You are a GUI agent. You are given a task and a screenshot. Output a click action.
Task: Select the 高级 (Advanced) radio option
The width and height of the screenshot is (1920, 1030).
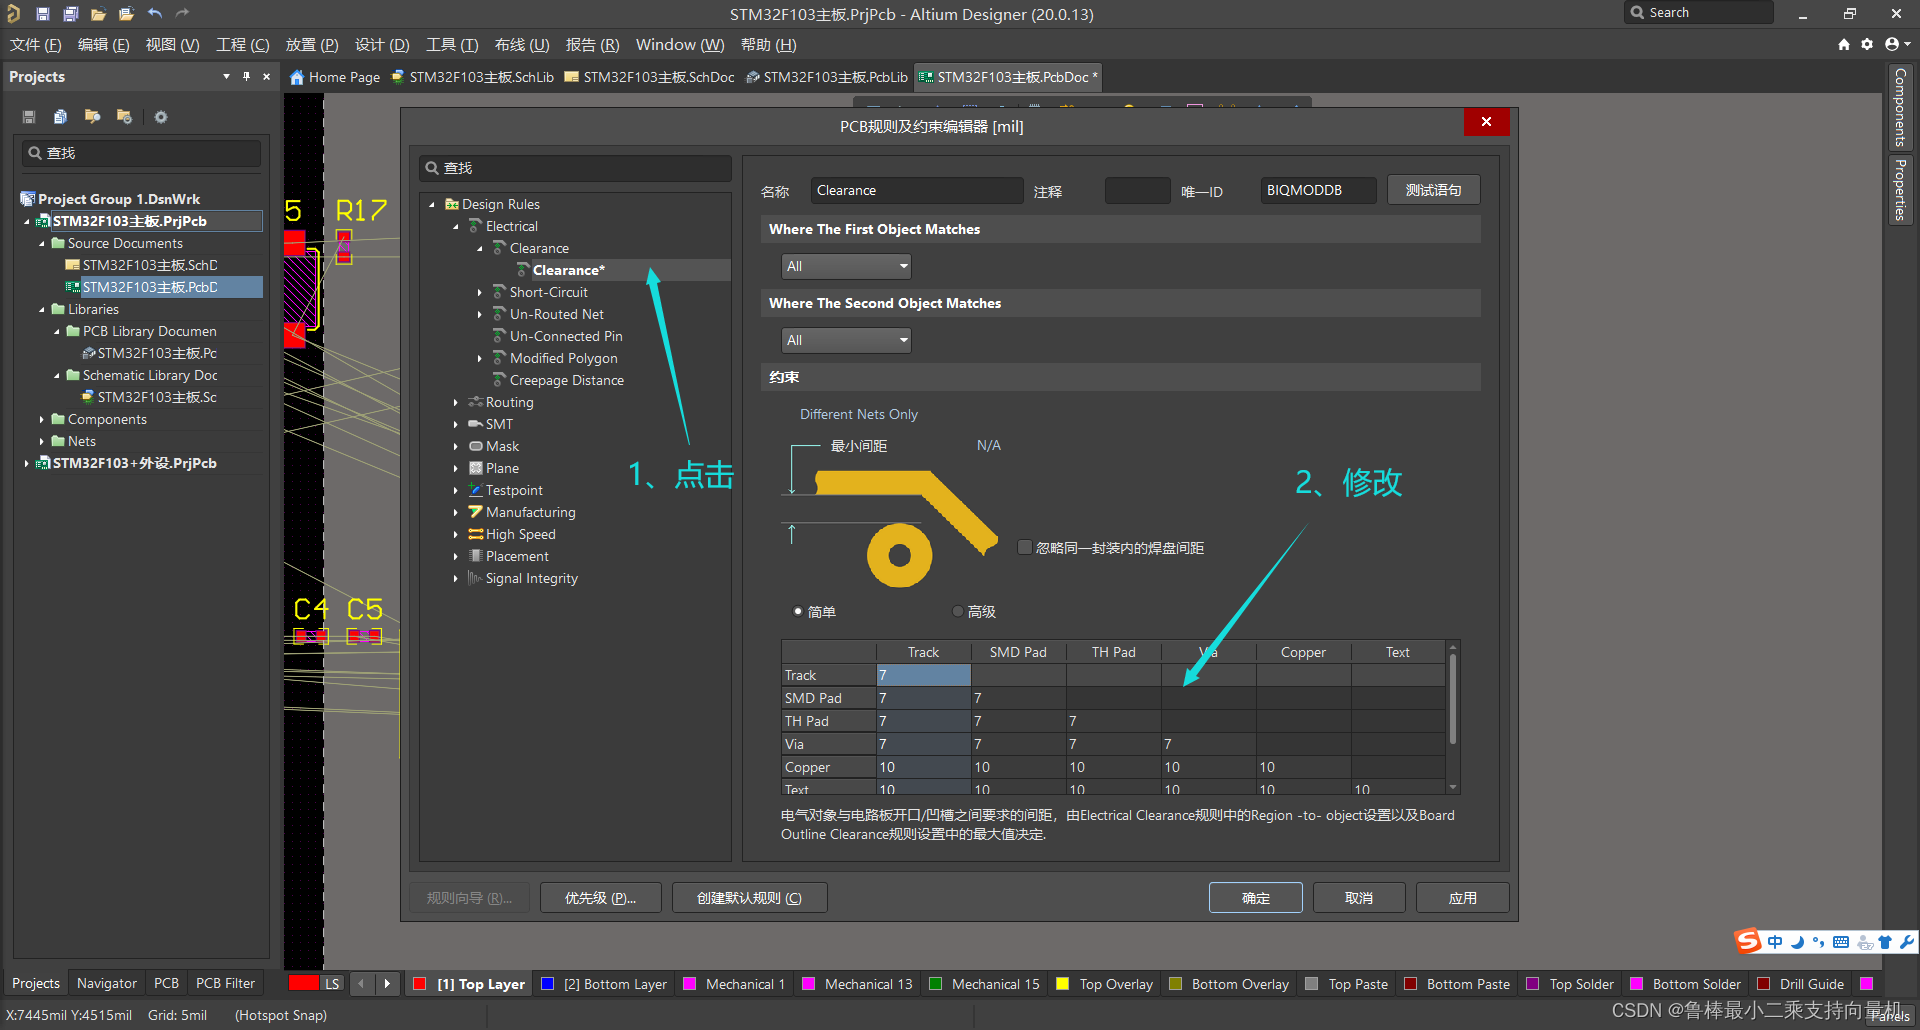(x=958, y=611)
